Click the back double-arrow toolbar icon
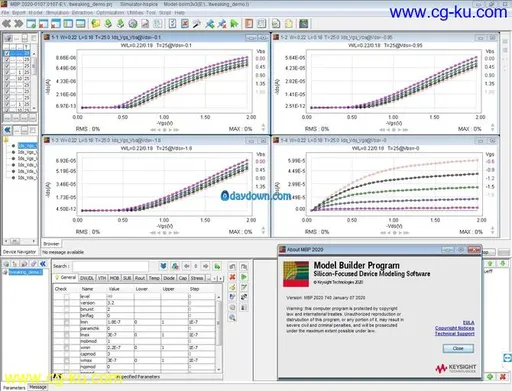The height and width of the screenshot is (391, 512). pyautogui.click(x=6, y=23)
